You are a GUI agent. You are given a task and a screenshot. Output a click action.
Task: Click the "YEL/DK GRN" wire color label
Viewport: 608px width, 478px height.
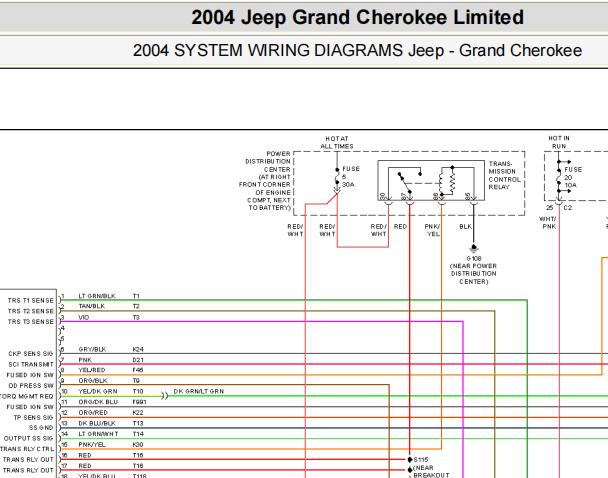coord(98,391)
